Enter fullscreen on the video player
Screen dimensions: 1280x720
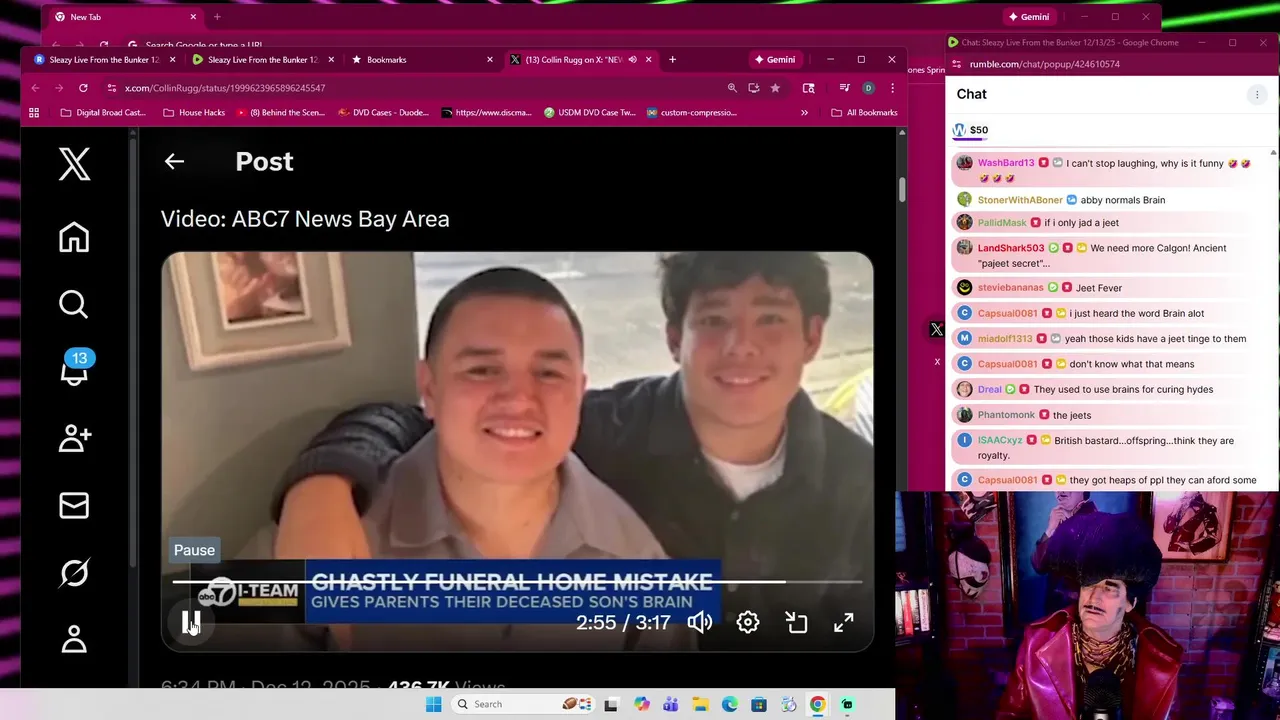click(x=844, y=622)
